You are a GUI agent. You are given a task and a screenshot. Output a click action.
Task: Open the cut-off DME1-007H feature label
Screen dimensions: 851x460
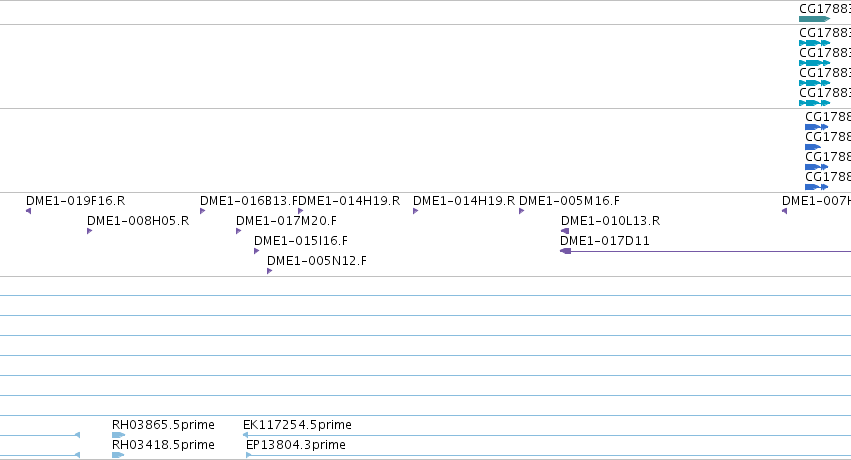(816, 201)
